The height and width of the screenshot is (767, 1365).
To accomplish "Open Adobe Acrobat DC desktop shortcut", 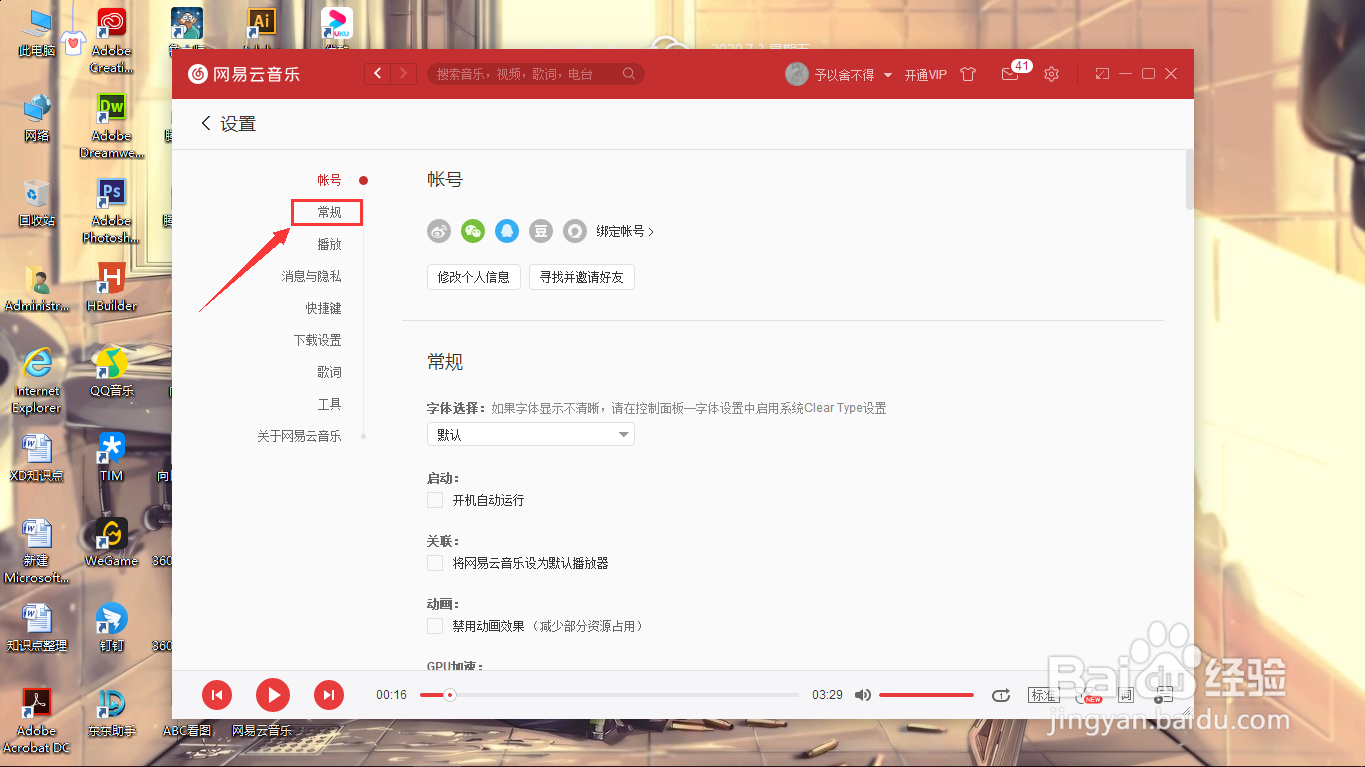I will [x=37, y=721].
